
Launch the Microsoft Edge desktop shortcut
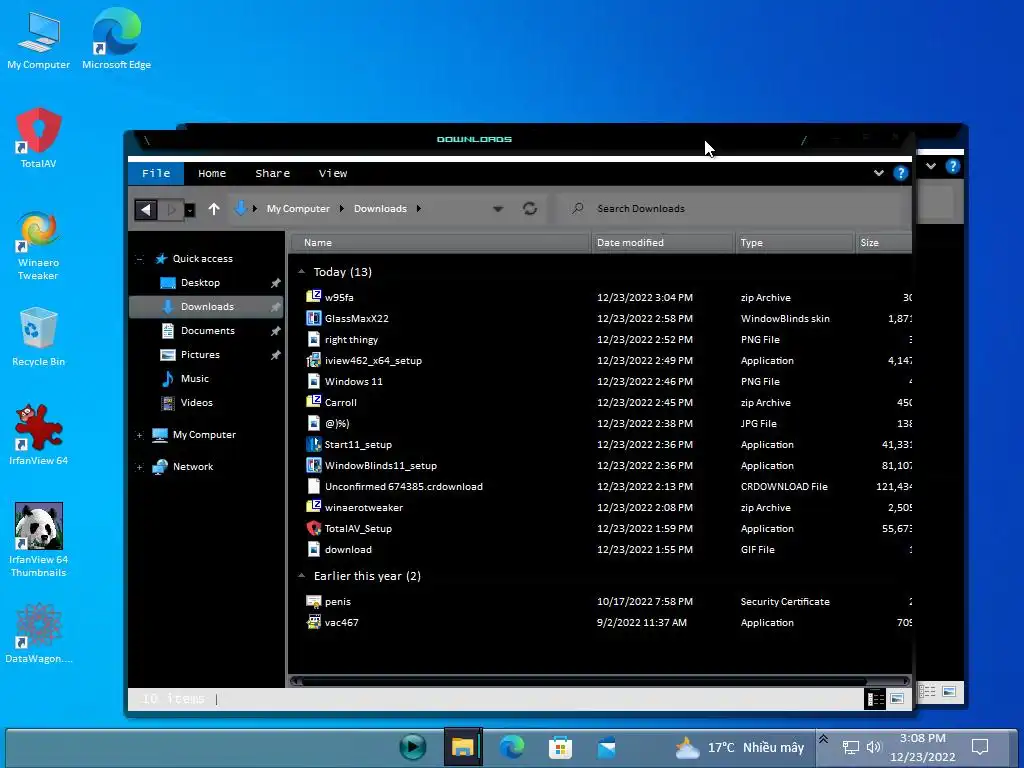point(116,40)
